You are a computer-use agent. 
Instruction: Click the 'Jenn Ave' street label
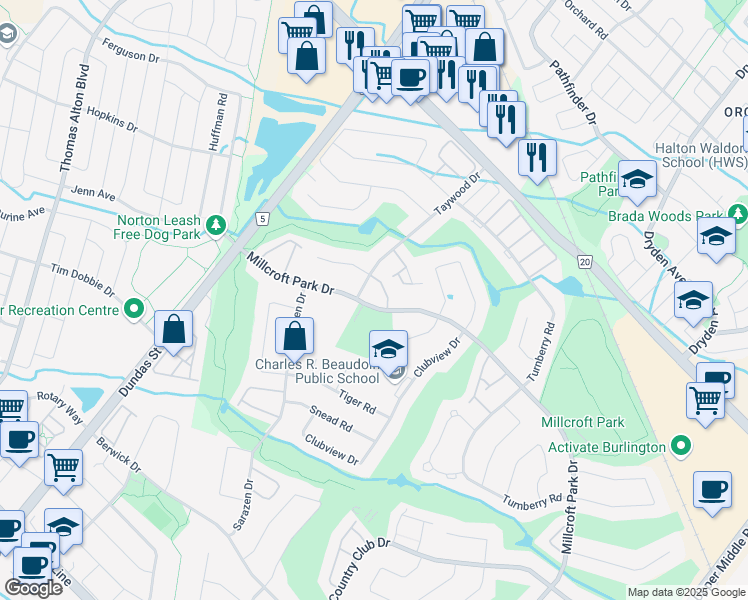coord(93,193)
